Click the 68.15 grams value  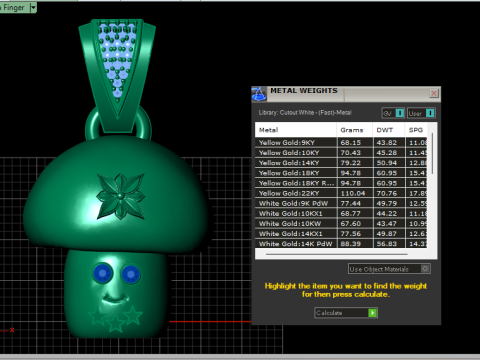(x=351, y=142)
